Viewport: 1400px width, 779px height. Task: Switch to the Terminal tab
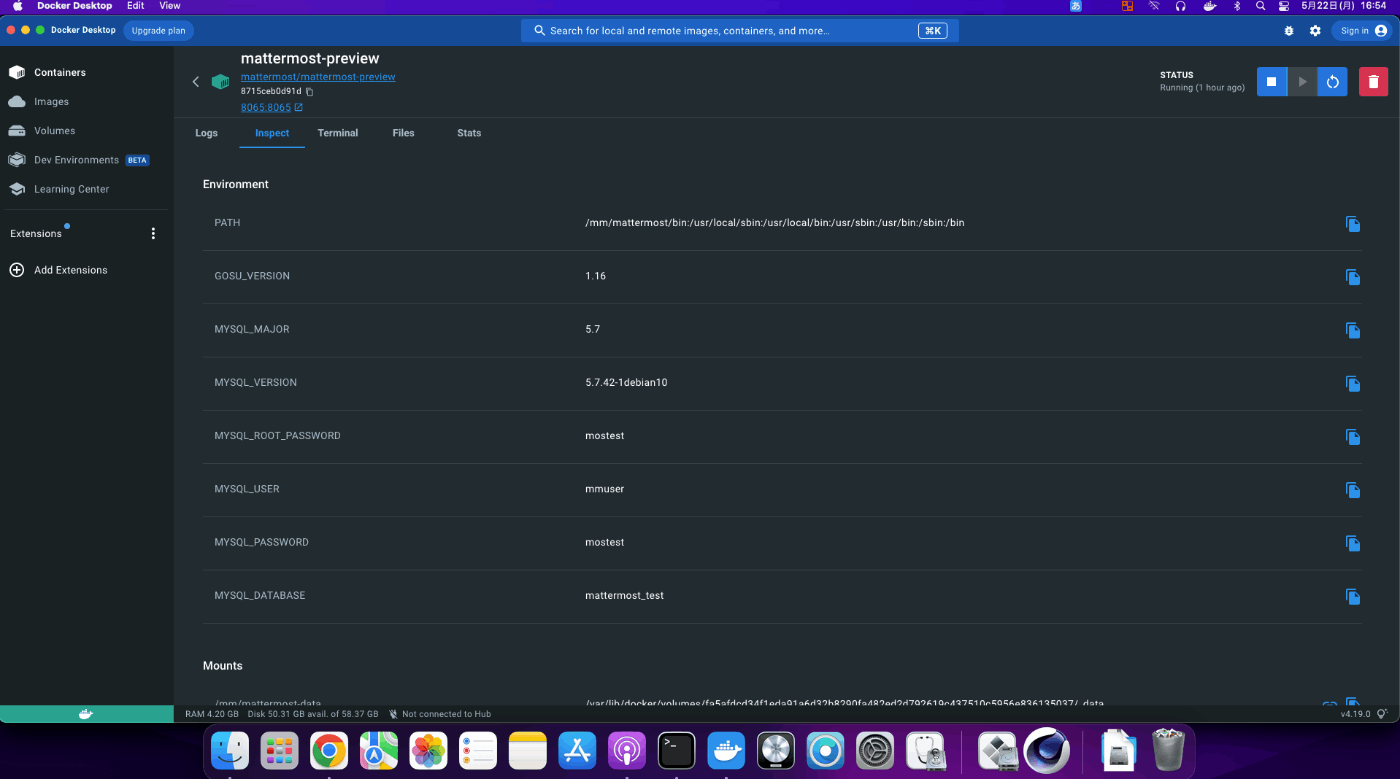coord(338,133)
